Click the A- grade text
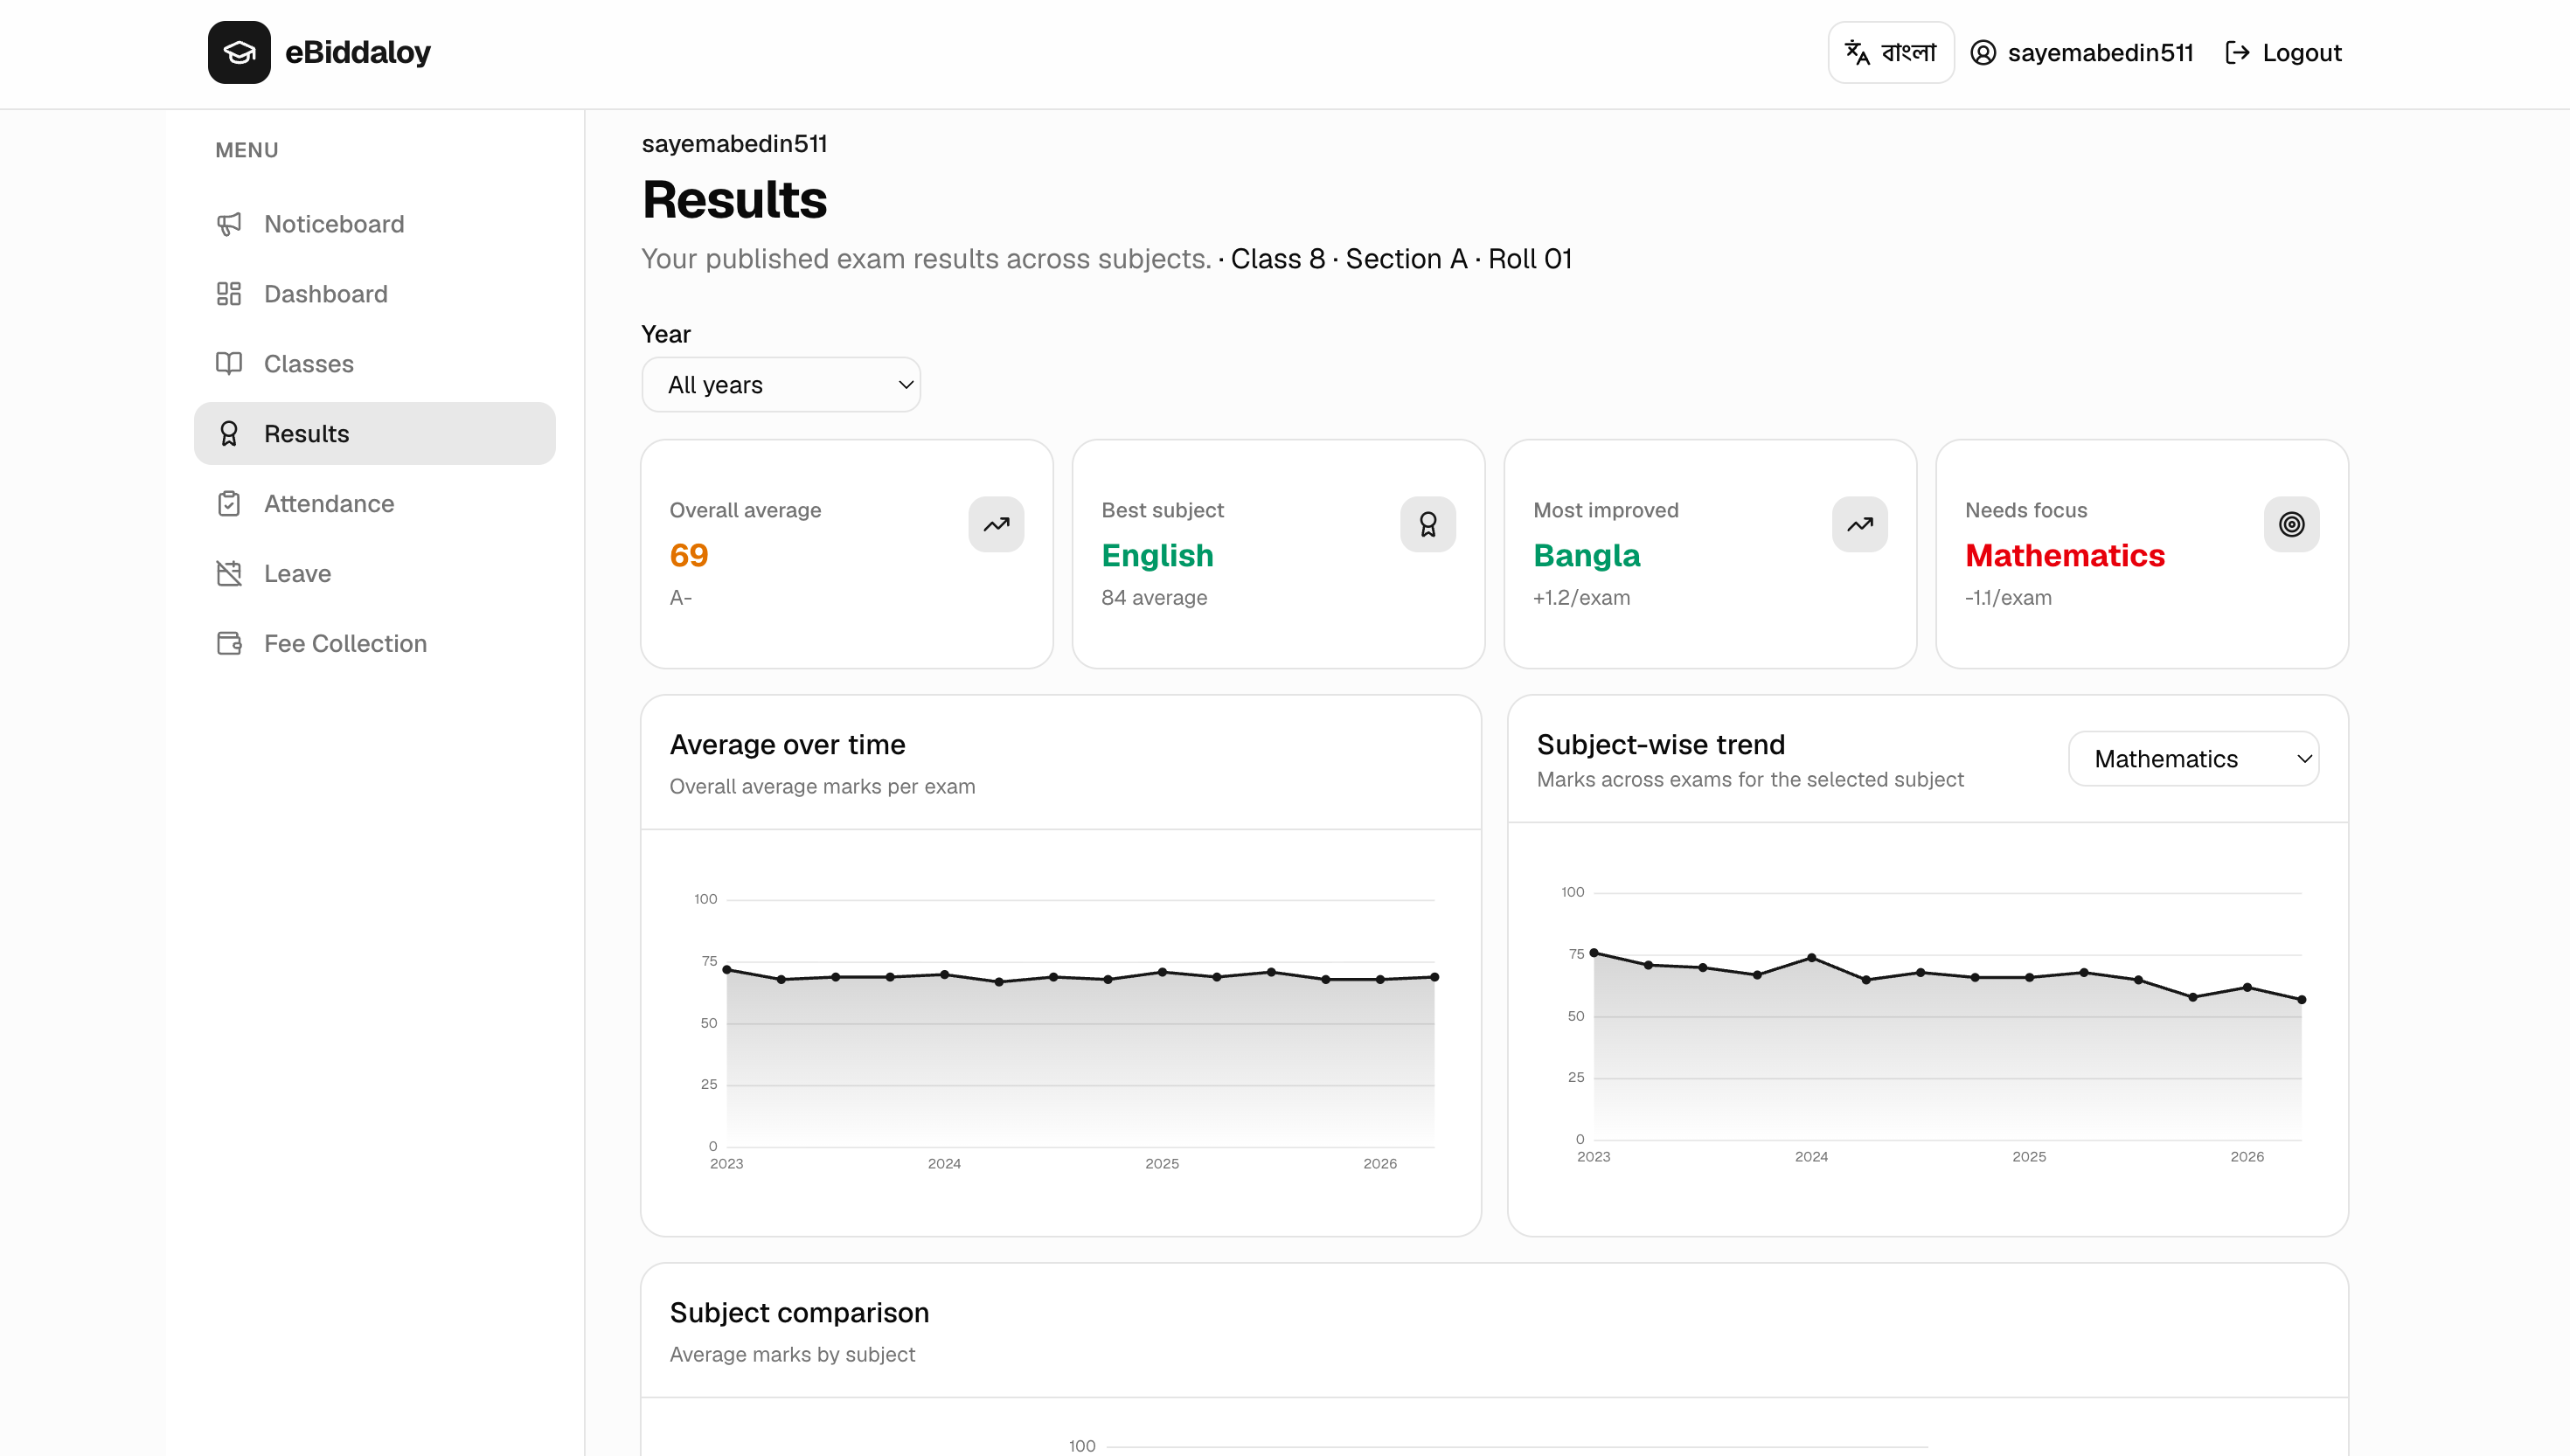Screen dimensions: 2570x1456 point(681,598)
